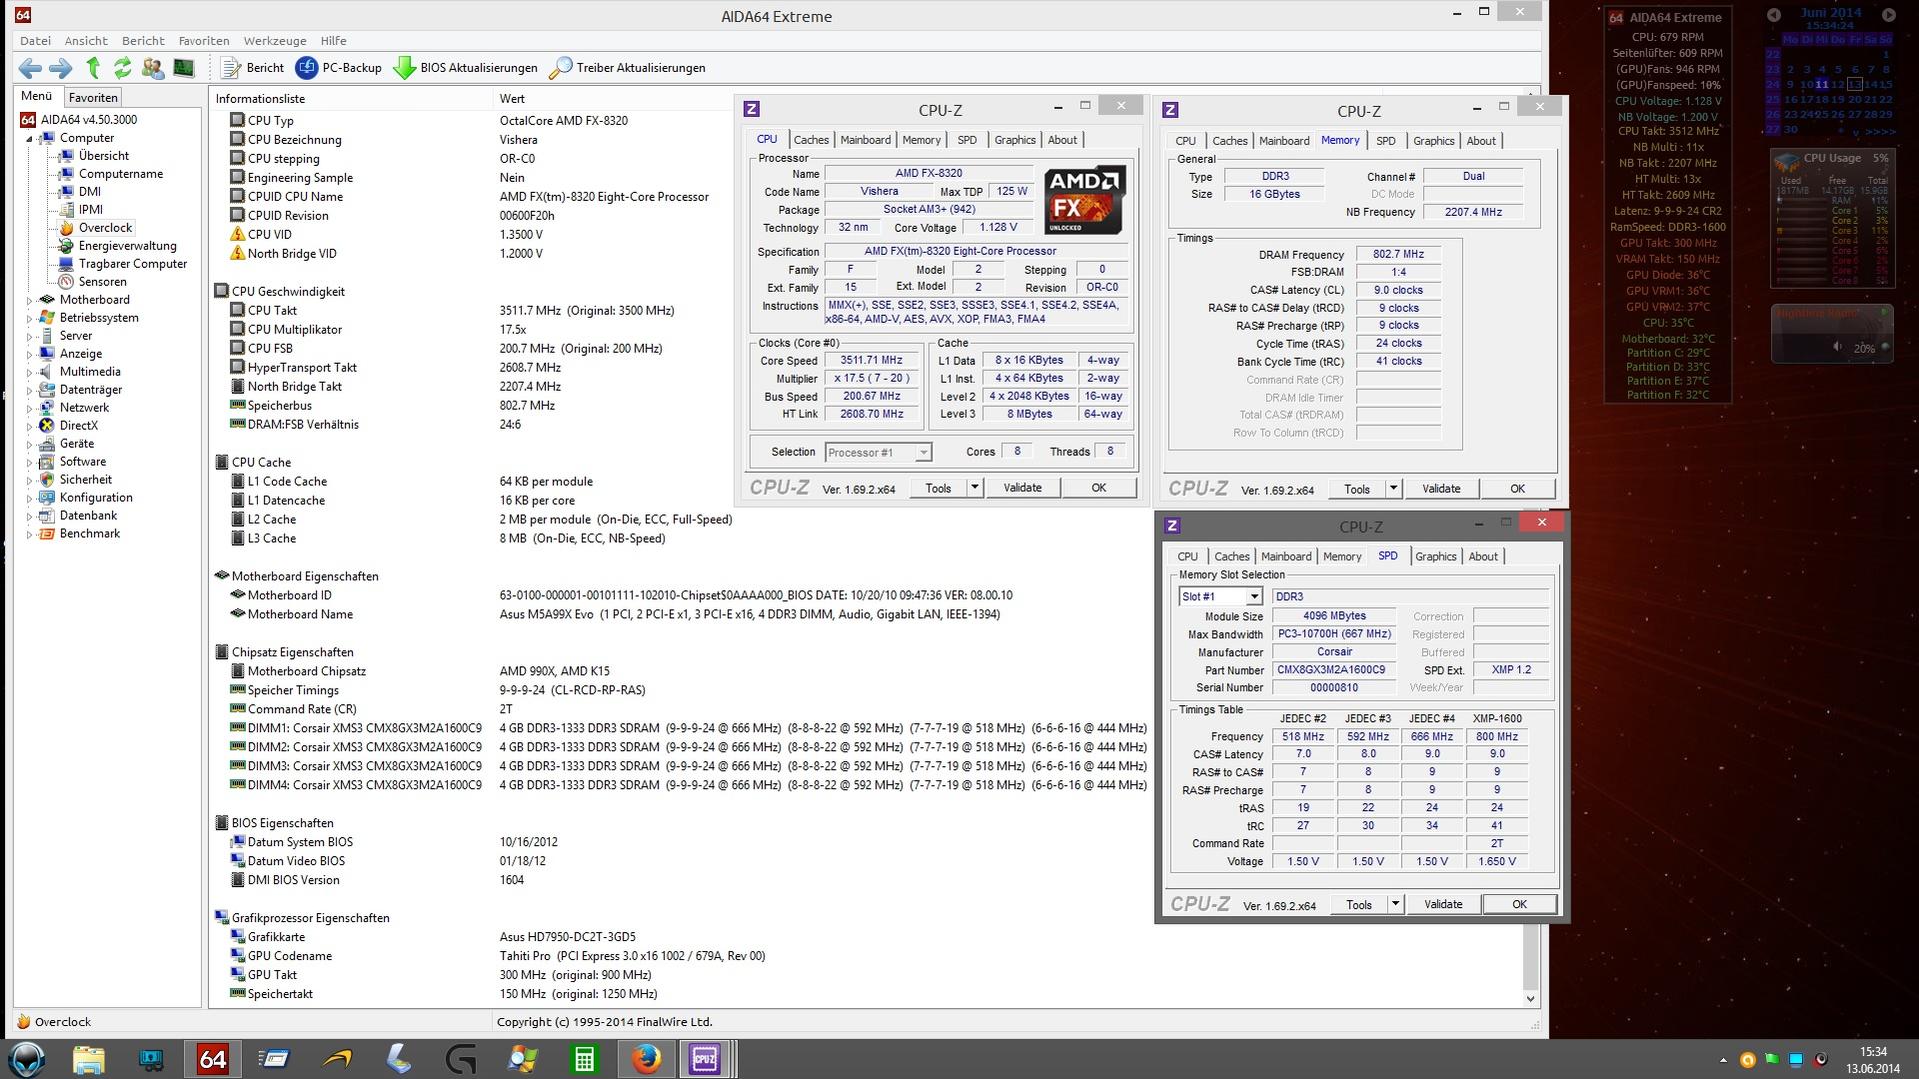Refresh AIDA64 with the green circular arrows

(122, 68)
